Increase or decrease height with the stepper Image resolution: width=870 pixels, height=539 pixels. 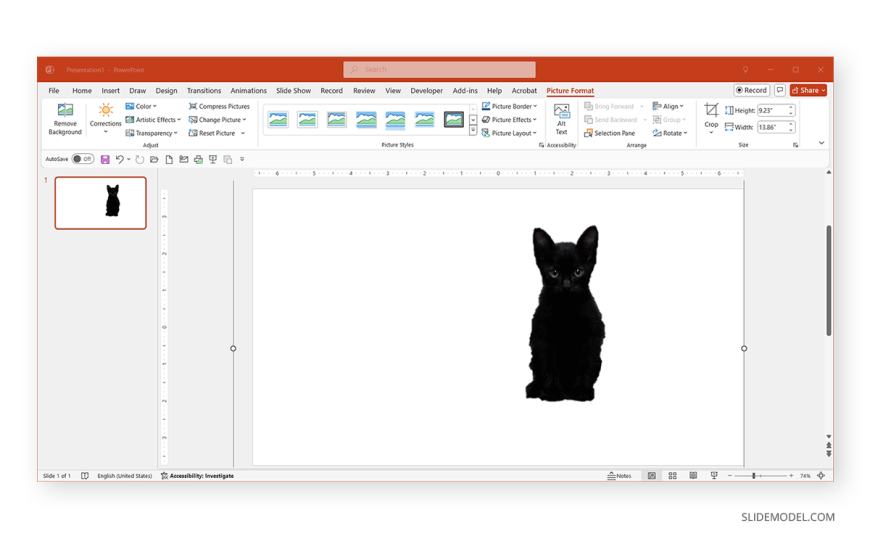[791, 110]
